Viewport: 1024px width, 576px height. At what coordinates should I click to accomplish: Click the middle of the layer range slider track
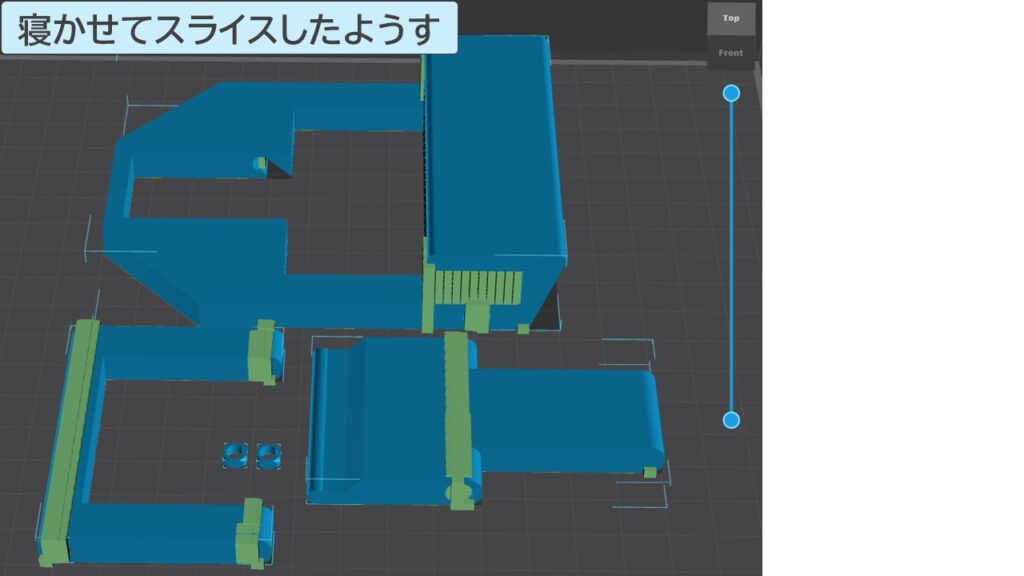(731, 255)
